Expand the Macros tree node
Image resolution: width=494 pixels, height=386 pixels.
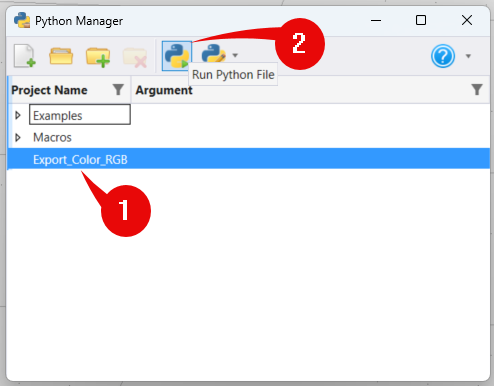pos(18,137)
